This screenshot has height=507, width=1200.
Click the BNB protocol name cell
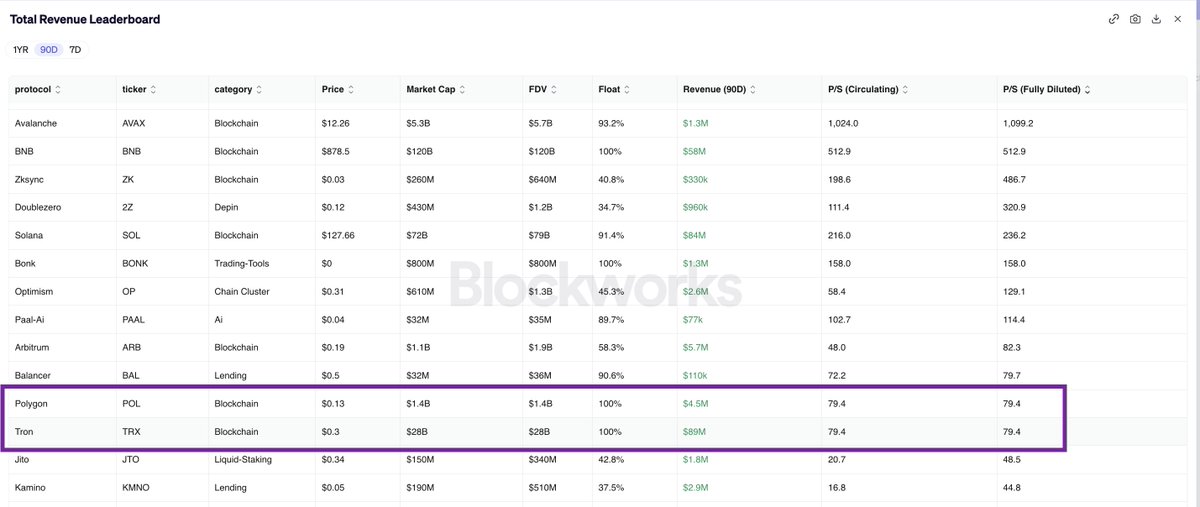click(24, 151)
